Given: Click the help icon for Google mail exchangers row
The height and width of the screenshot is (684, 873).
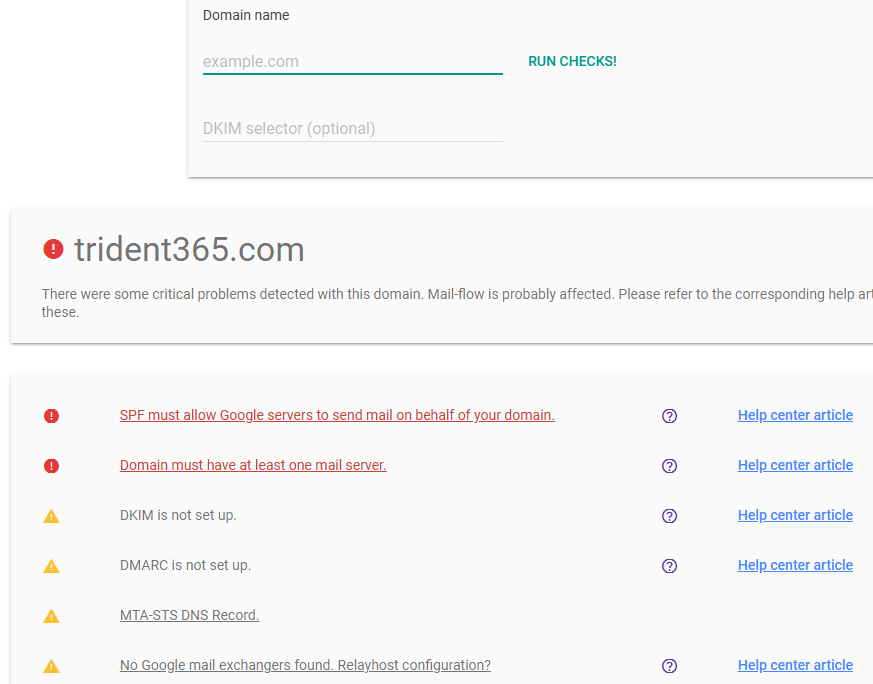Looking at the screenshot, I should tap(670, 666).
